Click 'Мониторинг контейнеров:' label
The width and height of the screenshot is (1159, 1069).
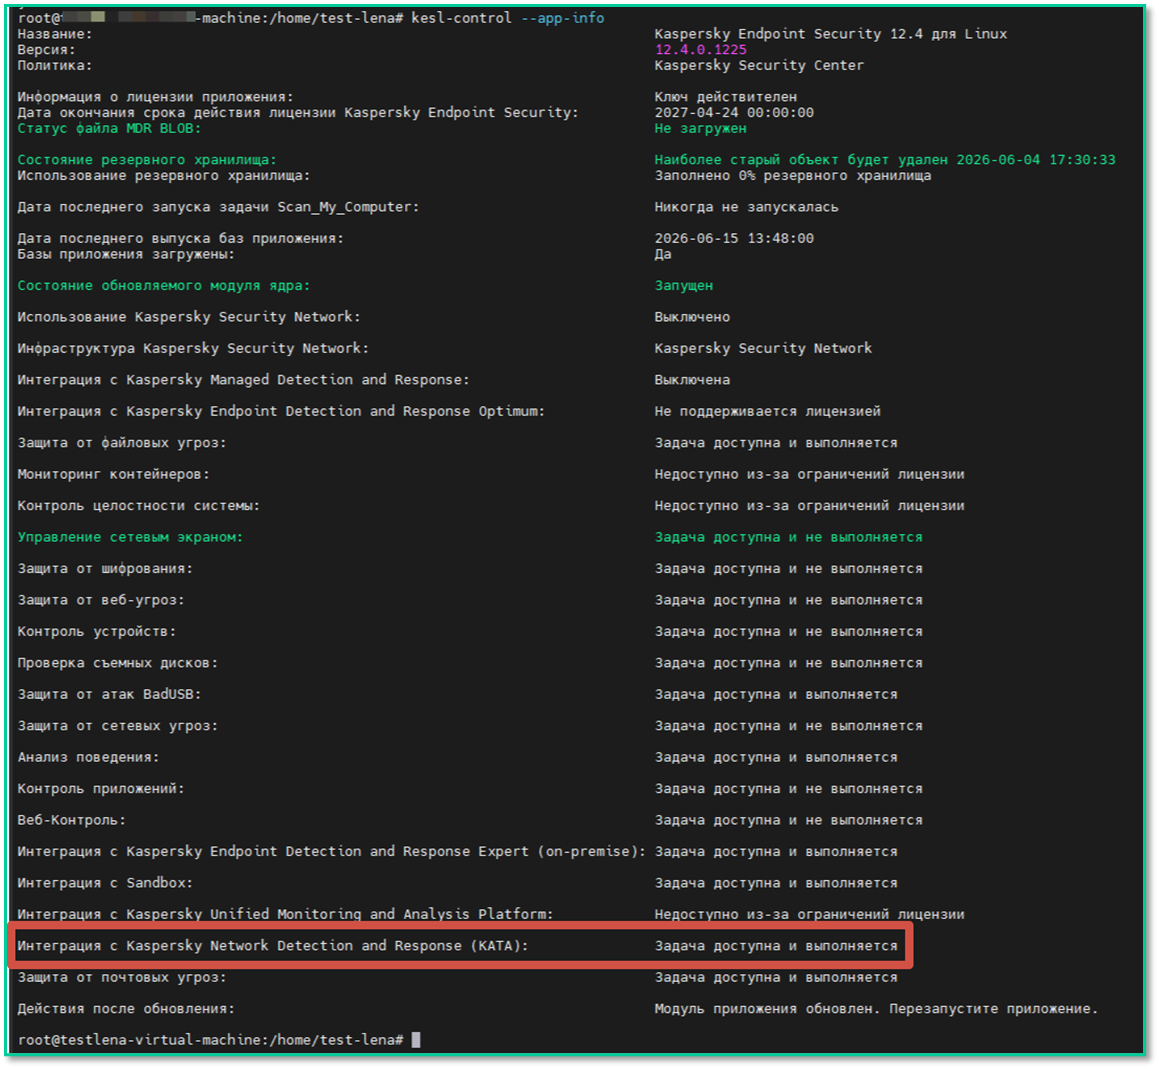pyautogui.click(x=113, y=474)
